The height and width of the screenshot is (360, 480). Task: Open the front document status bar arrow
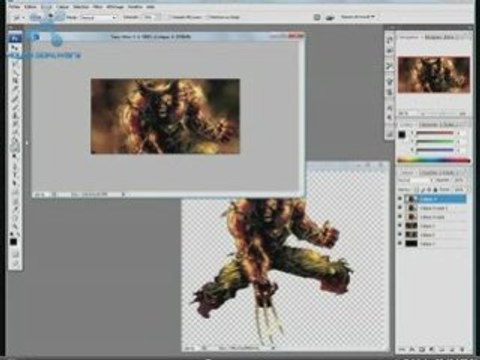click(123, 194)
